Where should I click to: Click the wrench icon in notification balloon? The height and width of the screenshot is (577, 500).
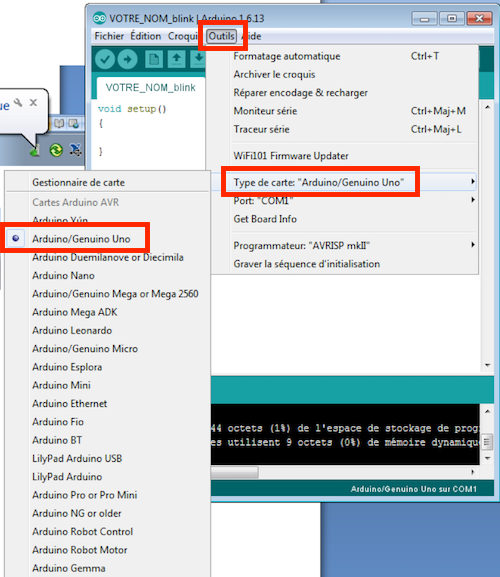pyautogui.click(x=18, y=103)
